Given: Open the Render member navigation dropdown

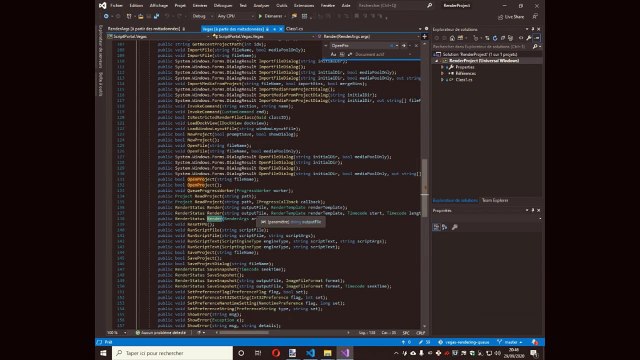Looking at the screenshot, I should click(x=368, y=37).
